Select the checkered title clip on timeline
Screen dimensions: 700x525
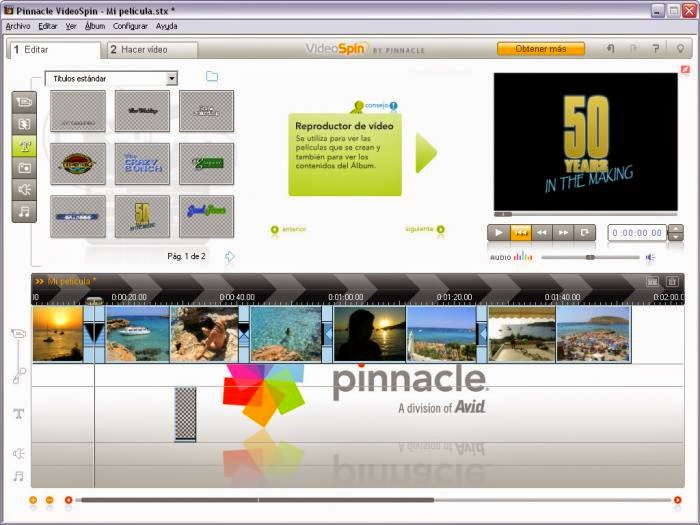185,414
